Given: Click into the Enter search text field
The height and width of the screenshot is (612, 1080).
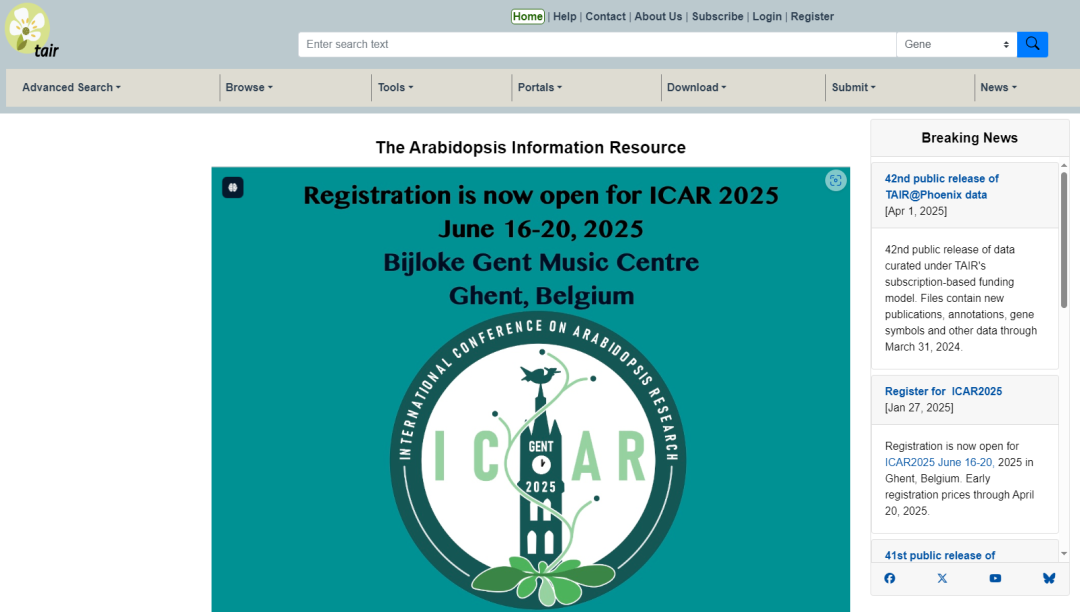Looking at the screenshot, I should pos(596,44).
